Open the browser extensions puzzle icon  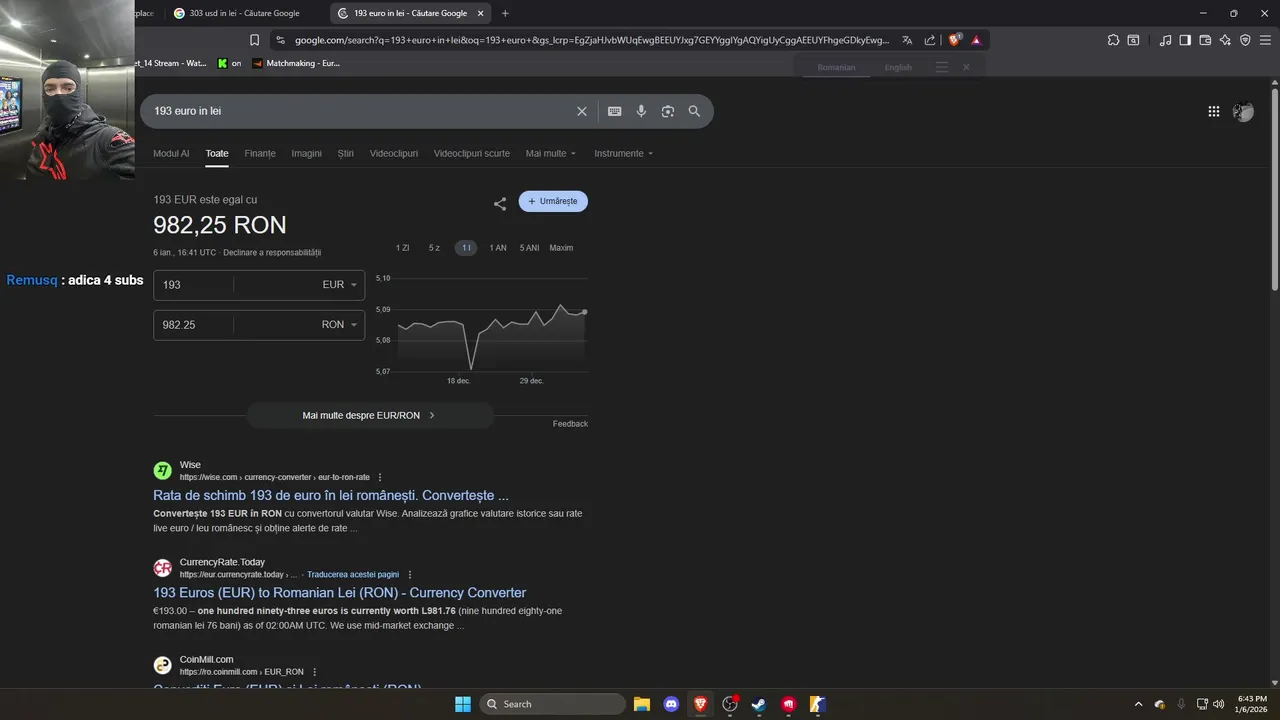pos(1113,40)
